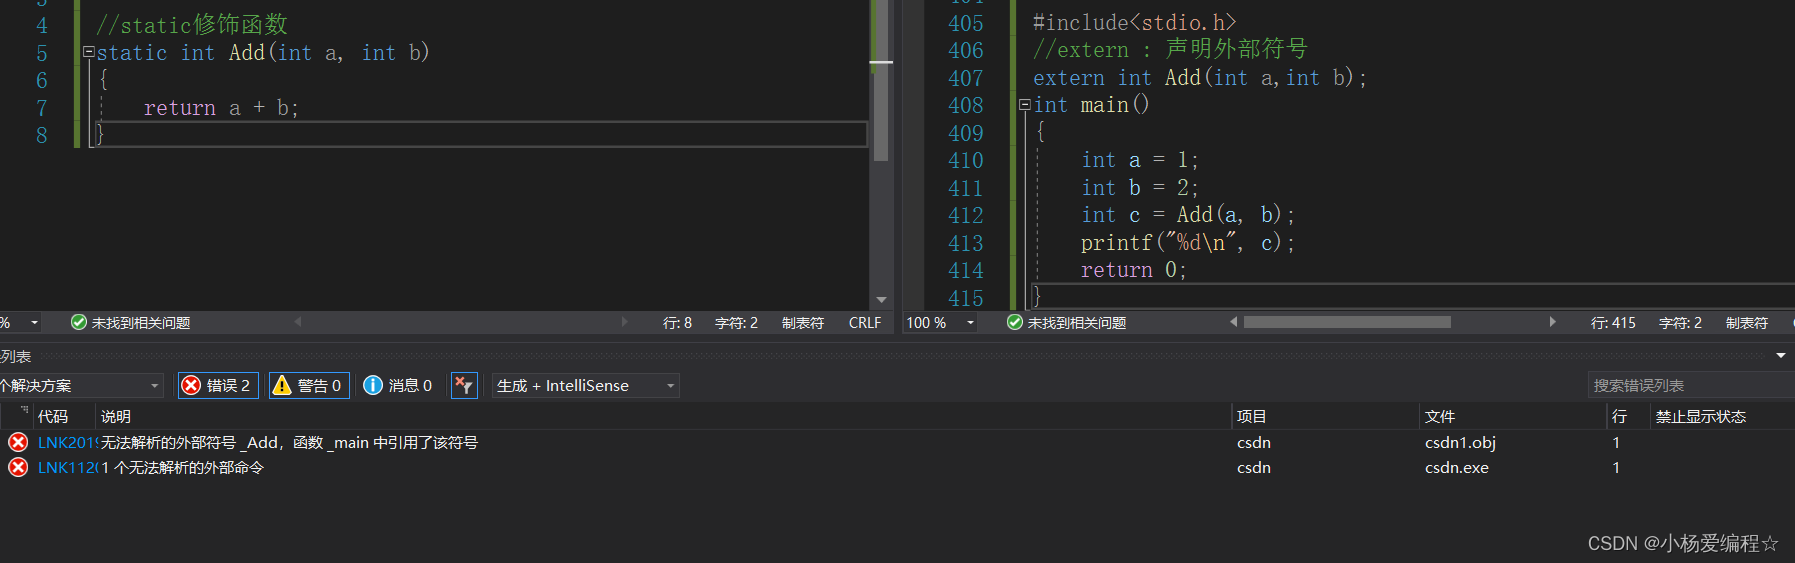Open left editor zoom dropdown arrow
The height and width of the screenshot is (563, 1795).
pyautogui.click(x=34, y=322)
